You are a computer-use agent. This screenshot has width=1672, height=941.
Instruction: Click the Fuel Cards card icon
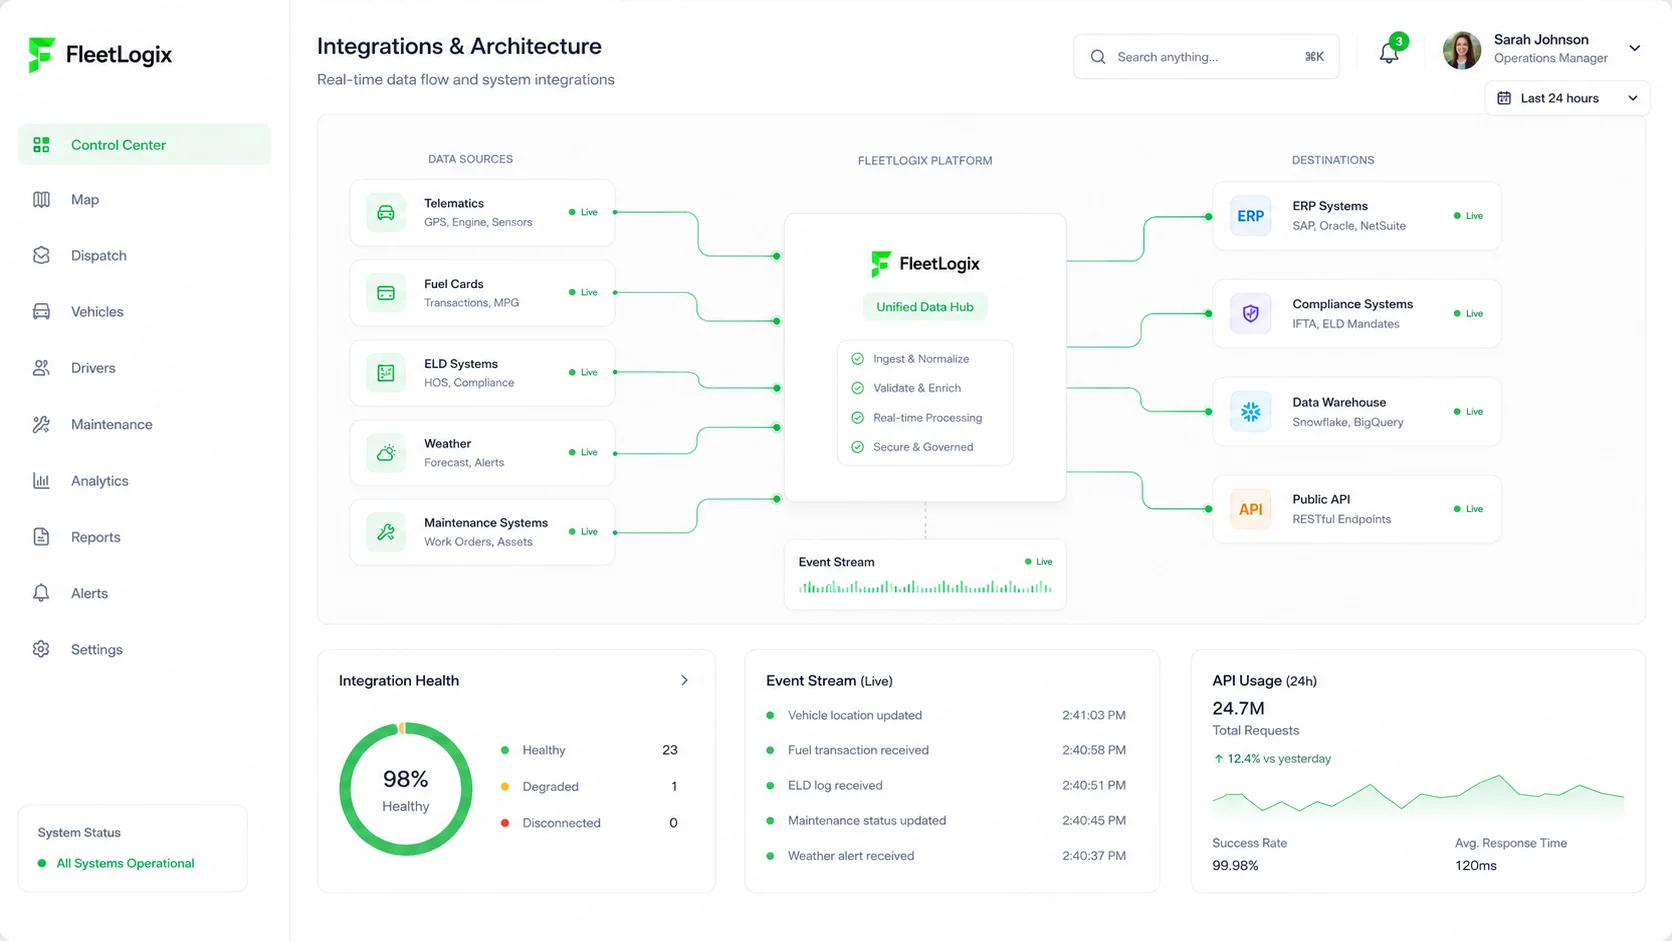(x=386, y=293)
